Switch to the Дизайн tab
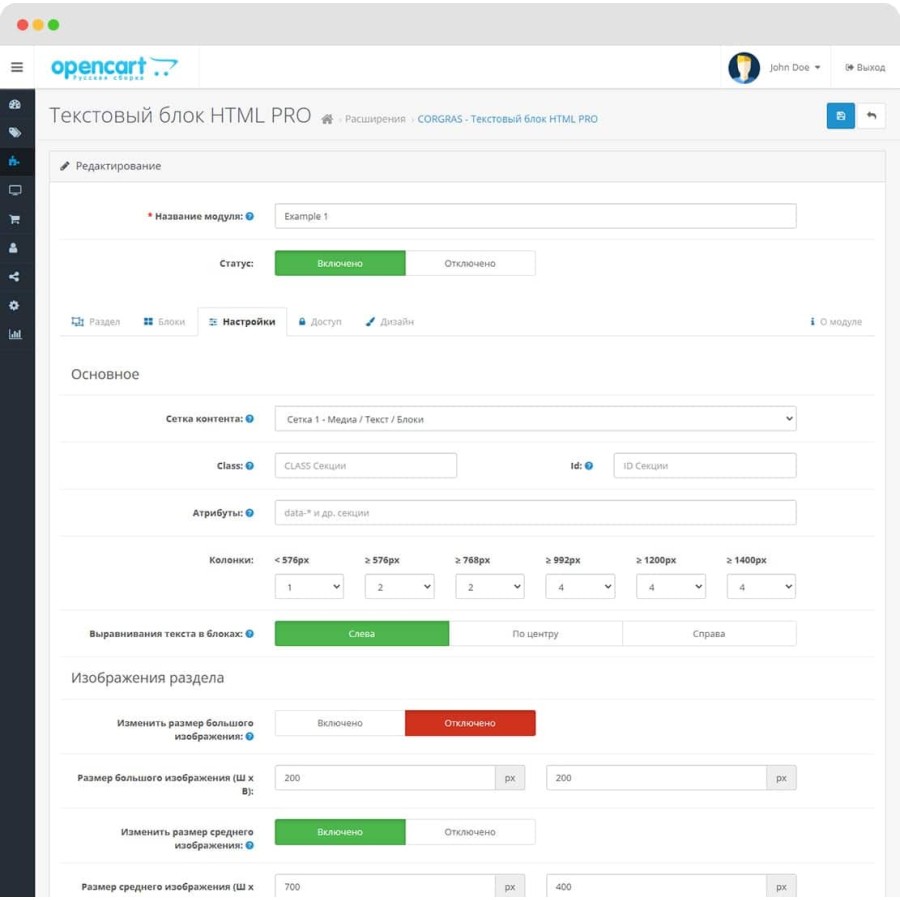 point(390,322)
